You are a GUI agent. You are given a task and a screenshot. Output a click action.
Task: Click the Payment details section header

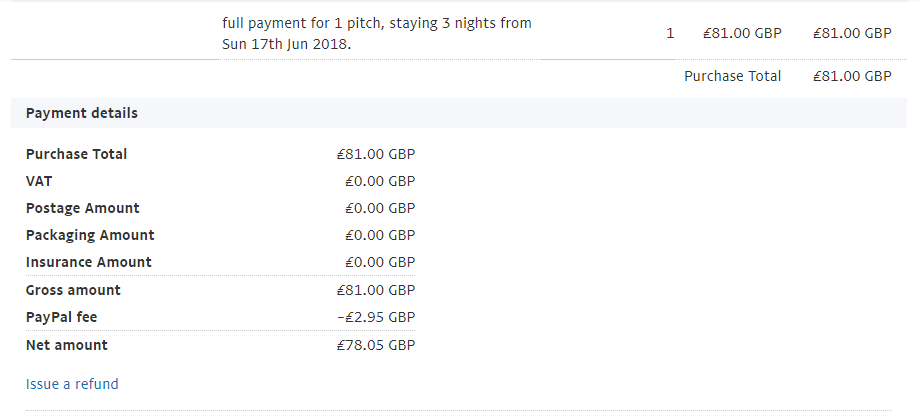[82, 113]
